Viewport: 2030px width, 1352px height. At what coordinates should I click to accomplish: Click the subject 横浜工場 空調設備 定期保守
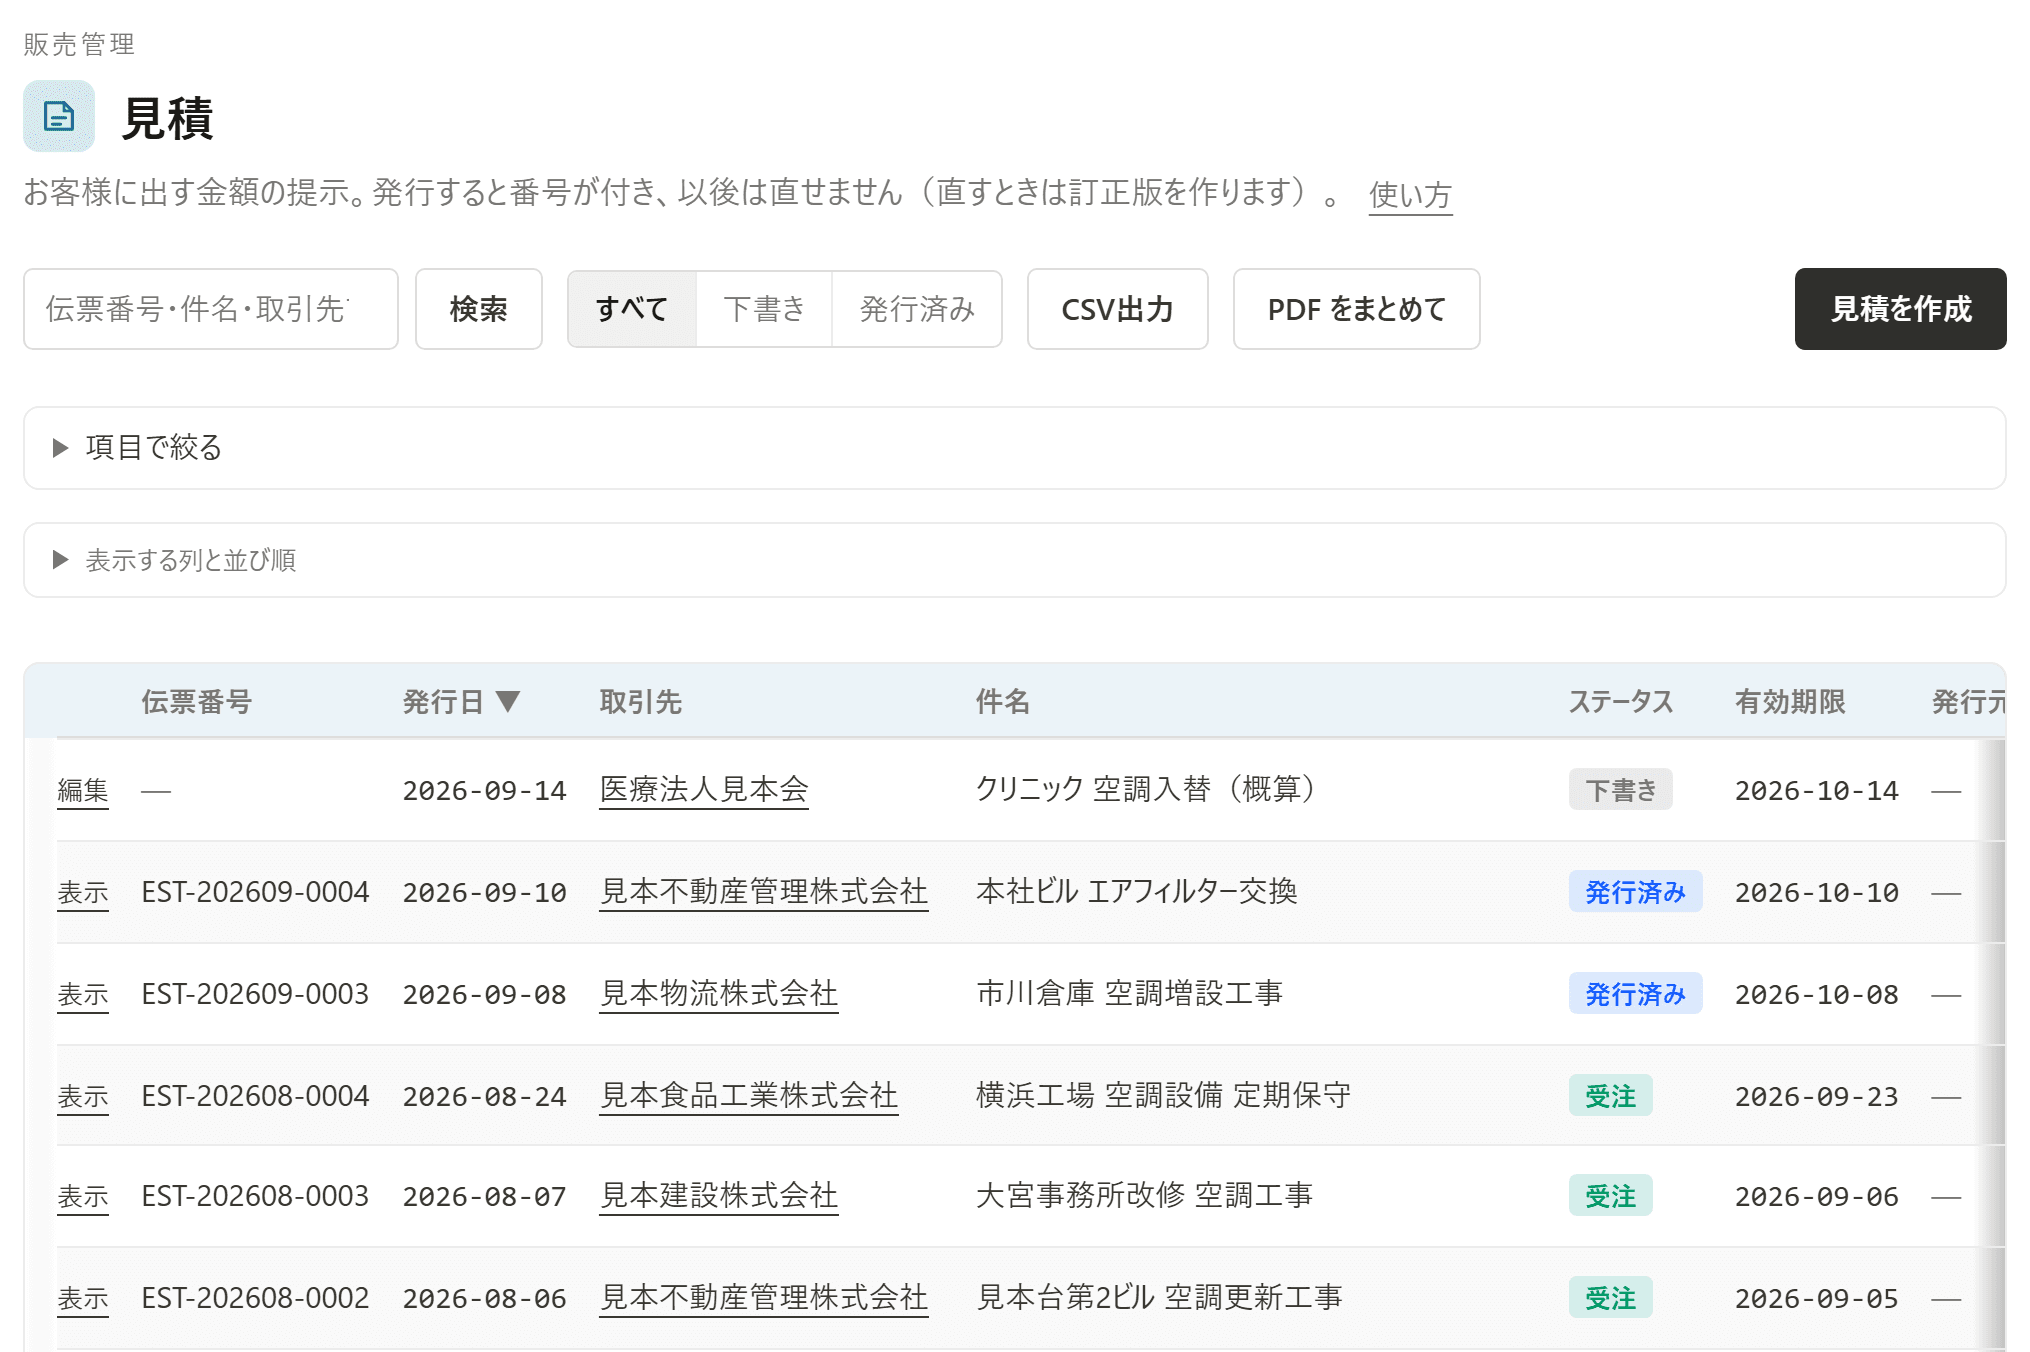(x=1164, y=1096)
